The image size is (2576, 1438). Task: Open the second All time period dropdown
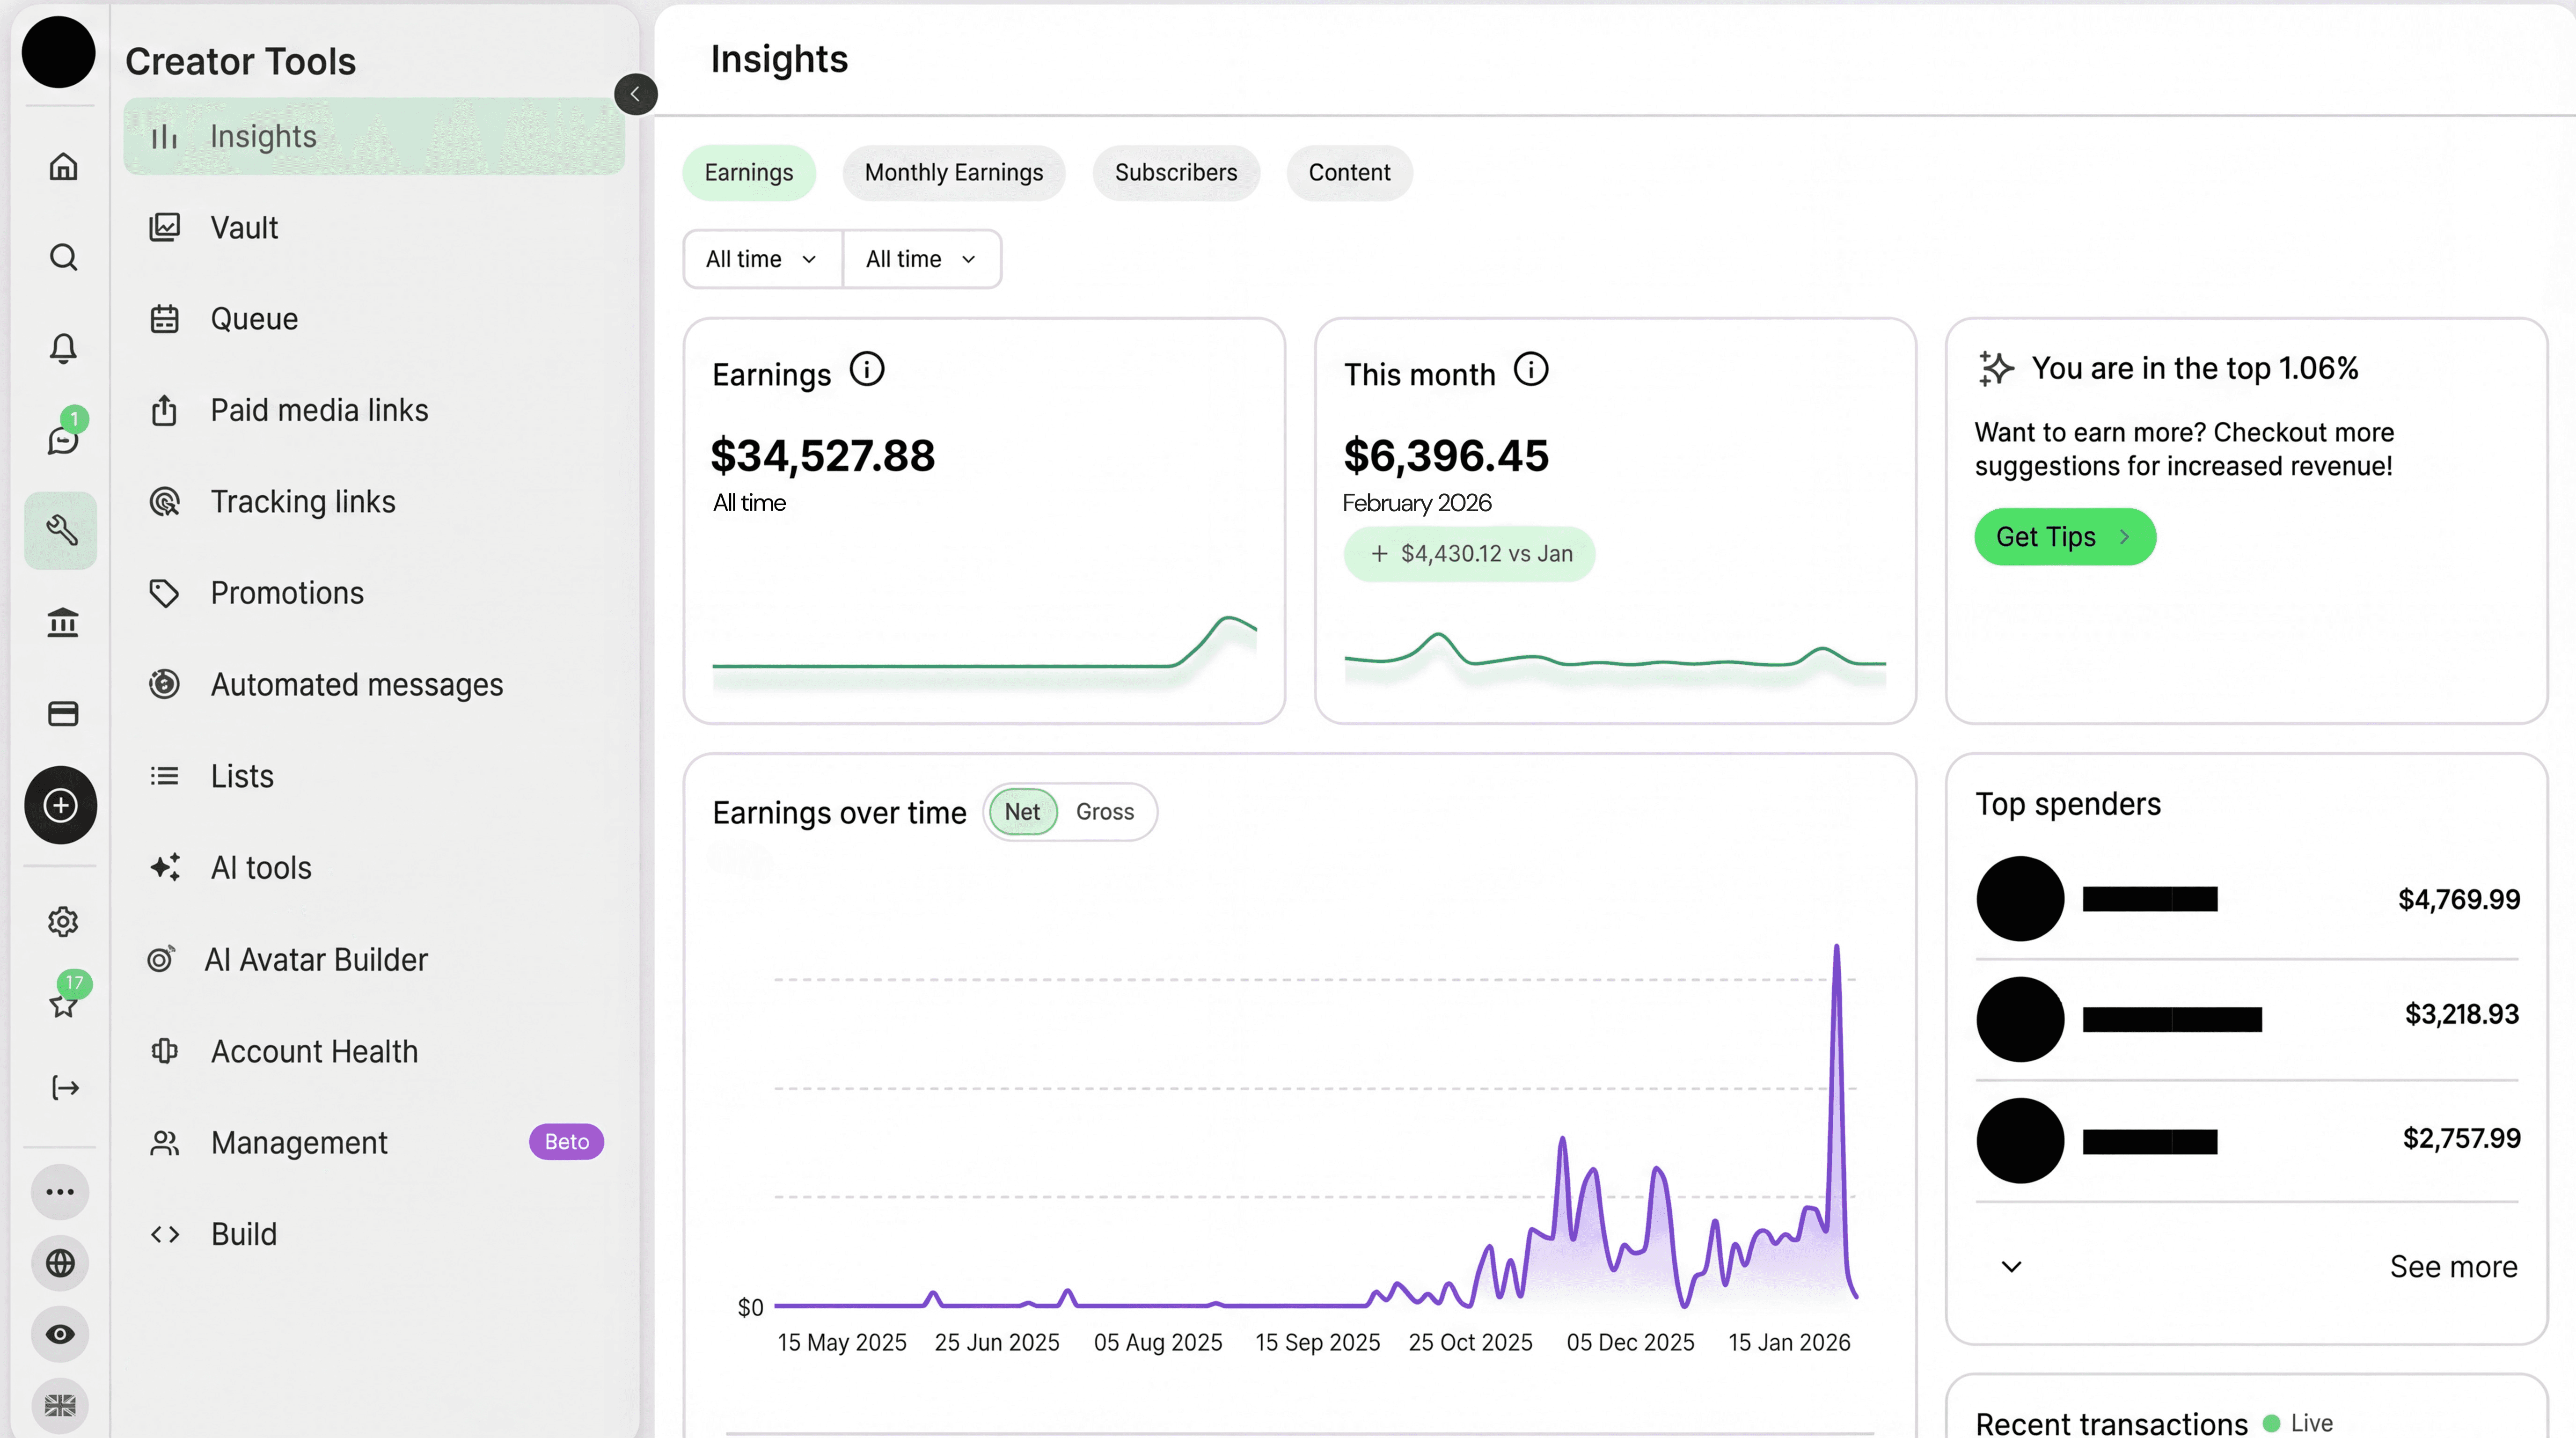[920, 258]
